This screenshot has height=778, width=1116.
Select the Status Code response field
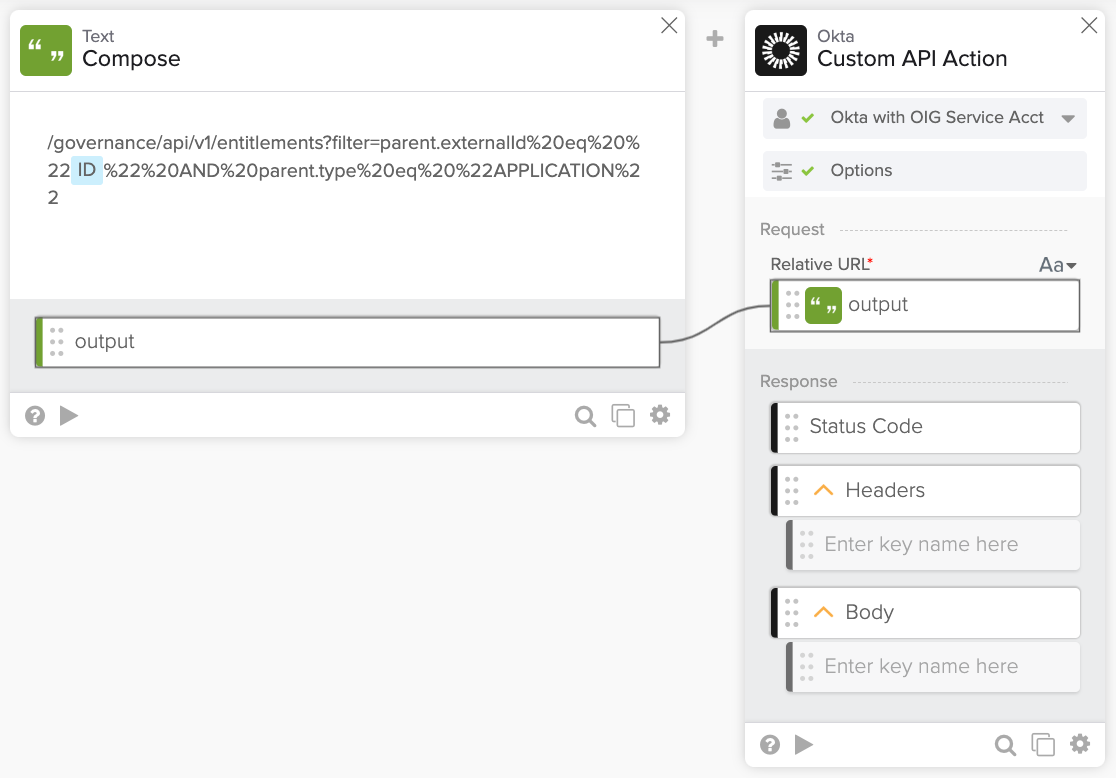925,428
